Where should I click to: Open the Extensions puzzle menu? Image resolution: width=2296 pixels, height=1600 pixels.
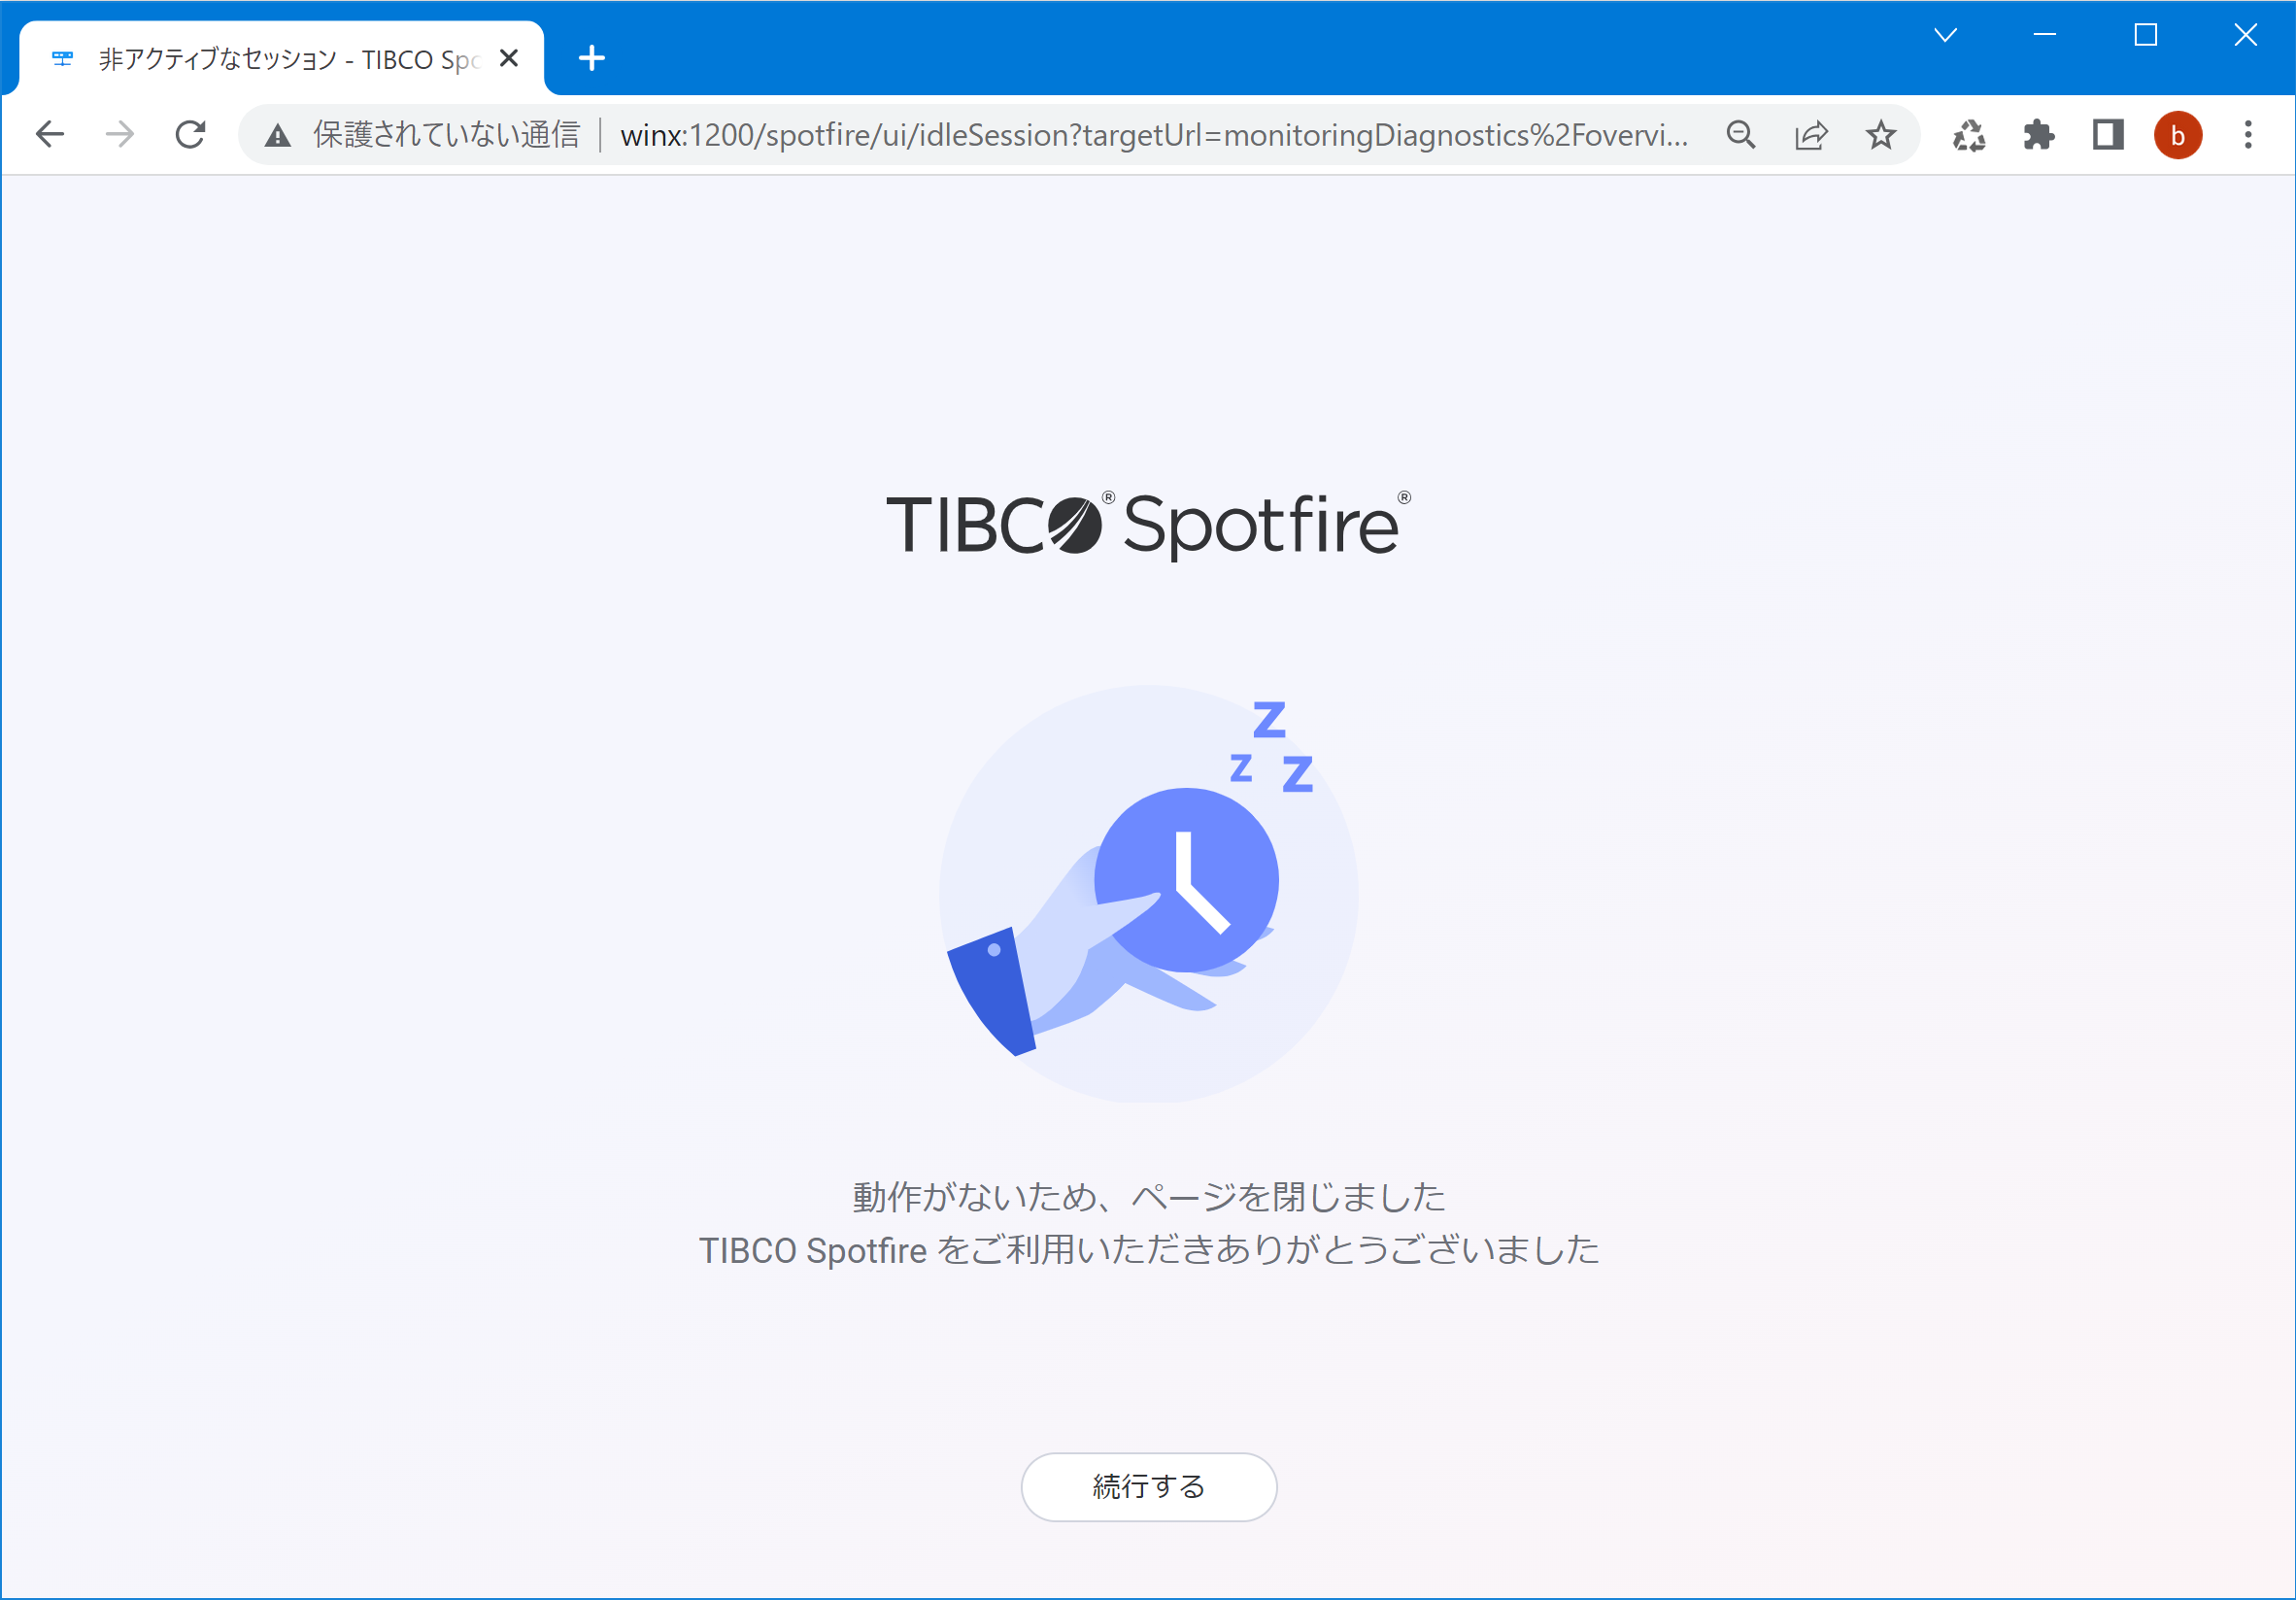pos(2038,135)
